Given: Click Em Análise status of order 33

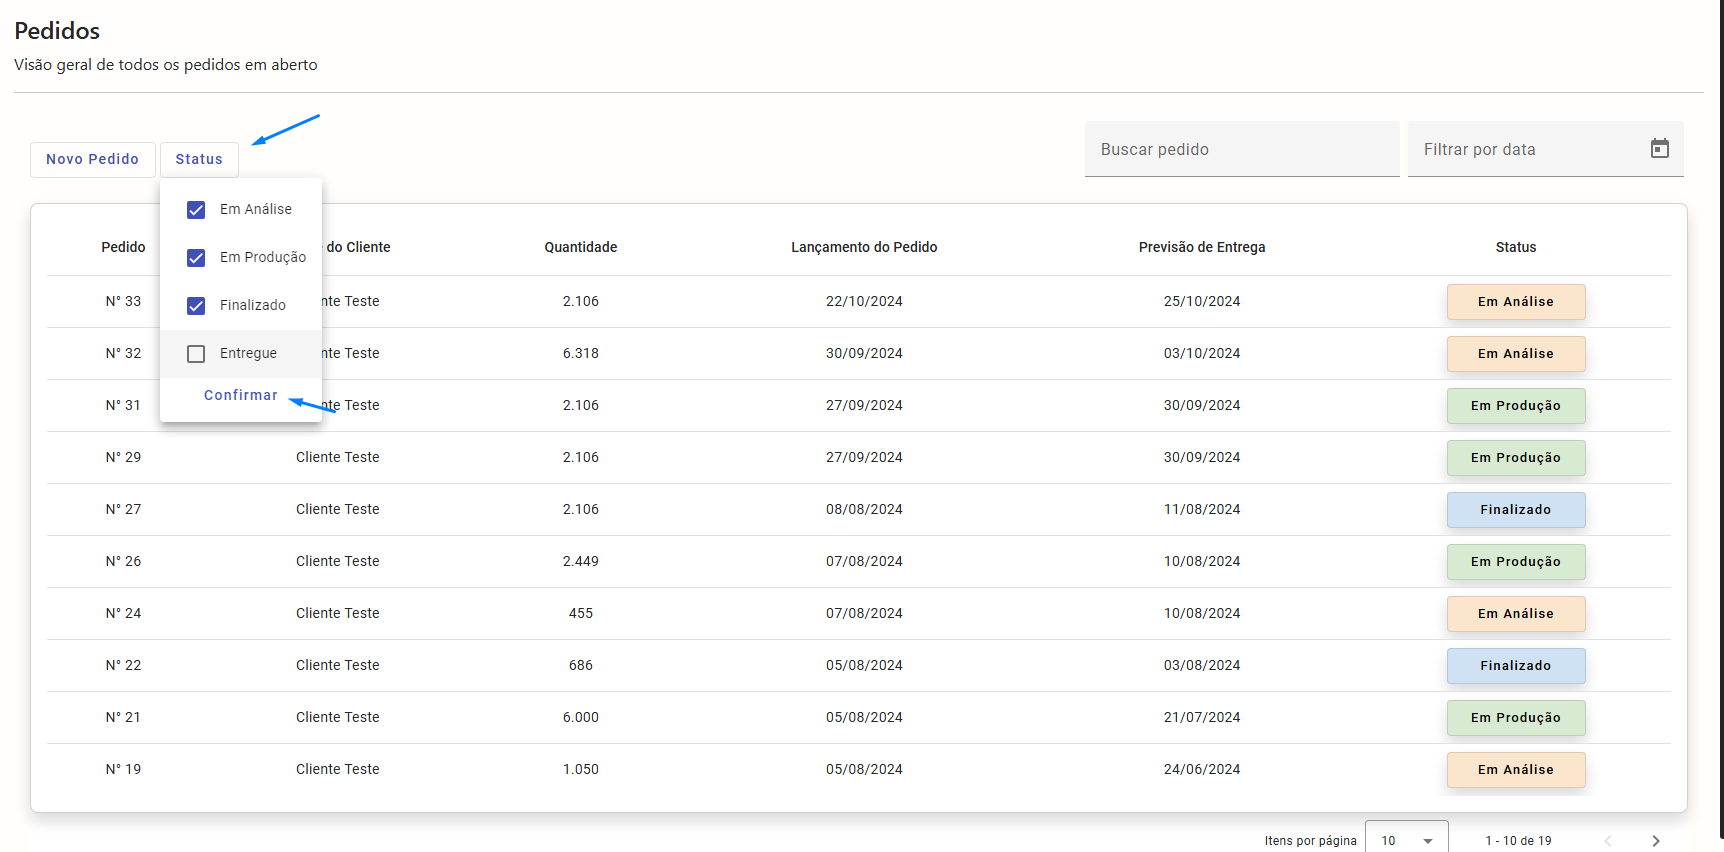Looking at the screenshot, I should (1515, 302).
